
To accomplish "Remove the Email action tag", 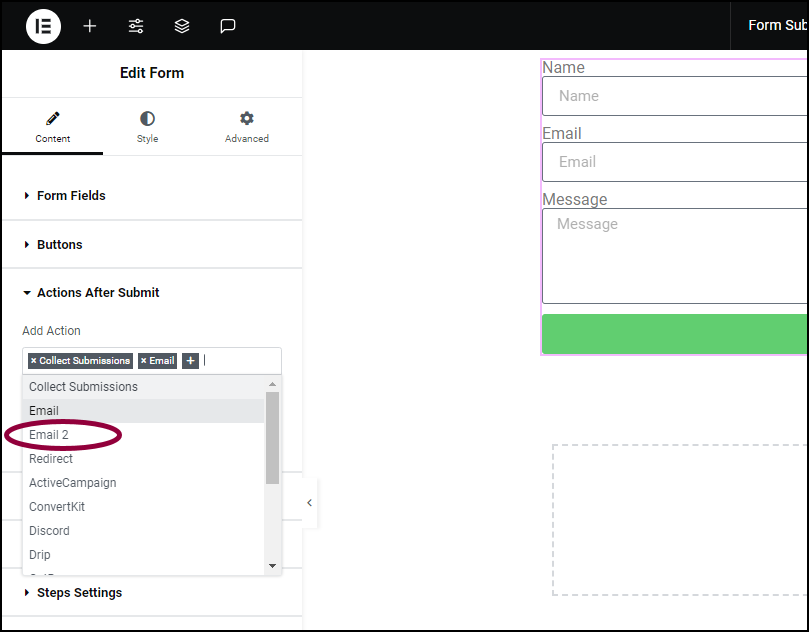I will coord(143,361).
